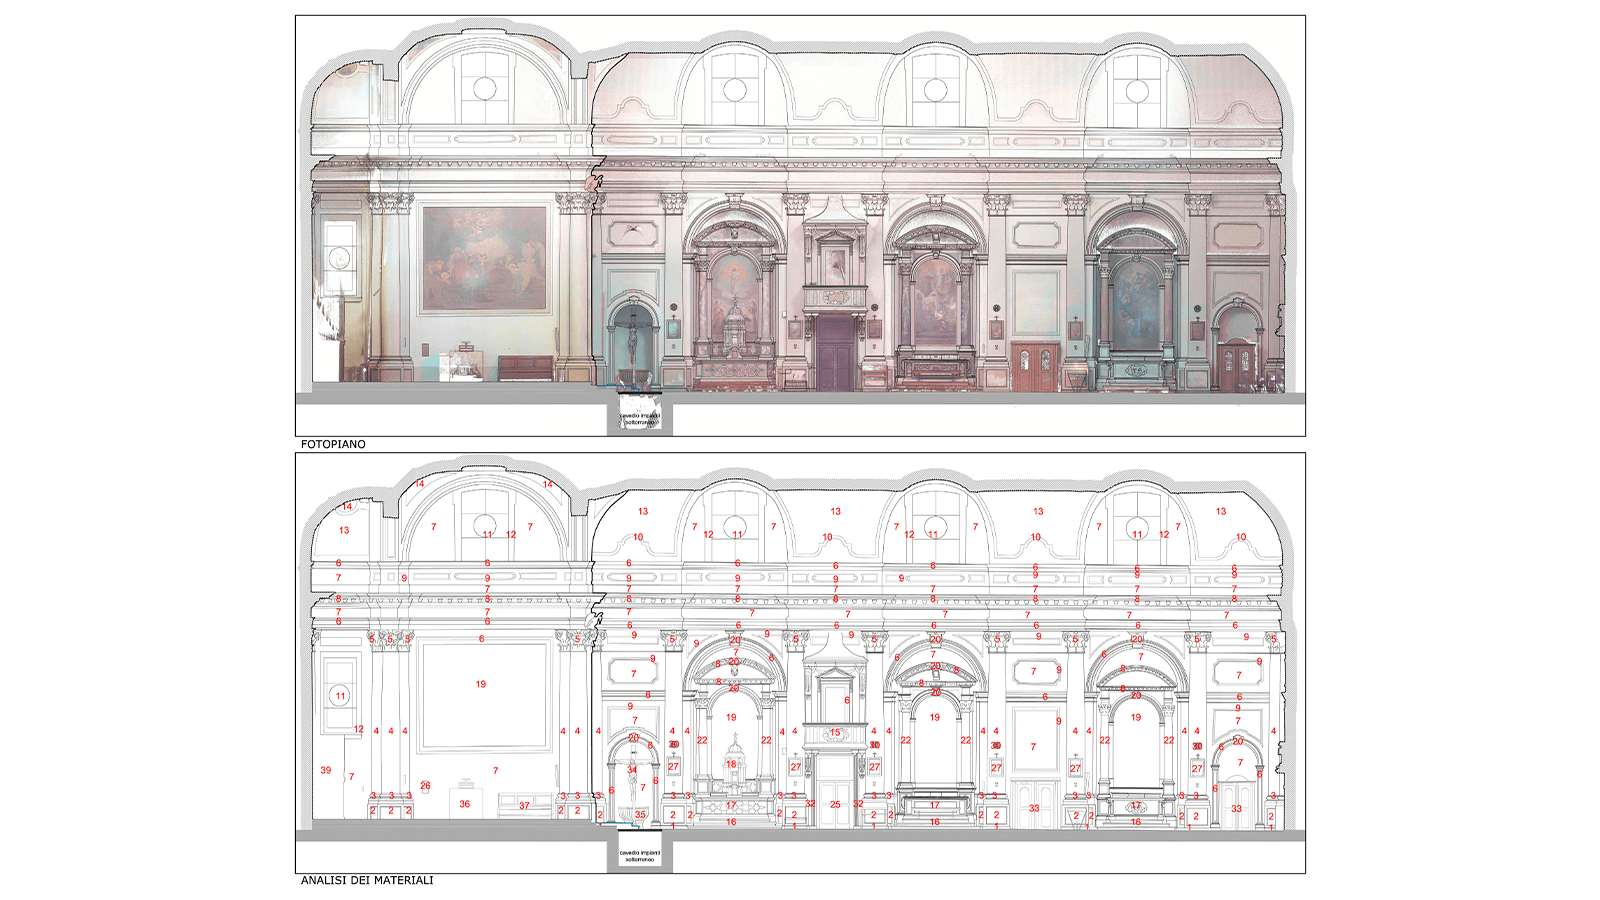Click material number 25 on the central door
This screenshot has height=900, width=1600.
pos(835,805)
